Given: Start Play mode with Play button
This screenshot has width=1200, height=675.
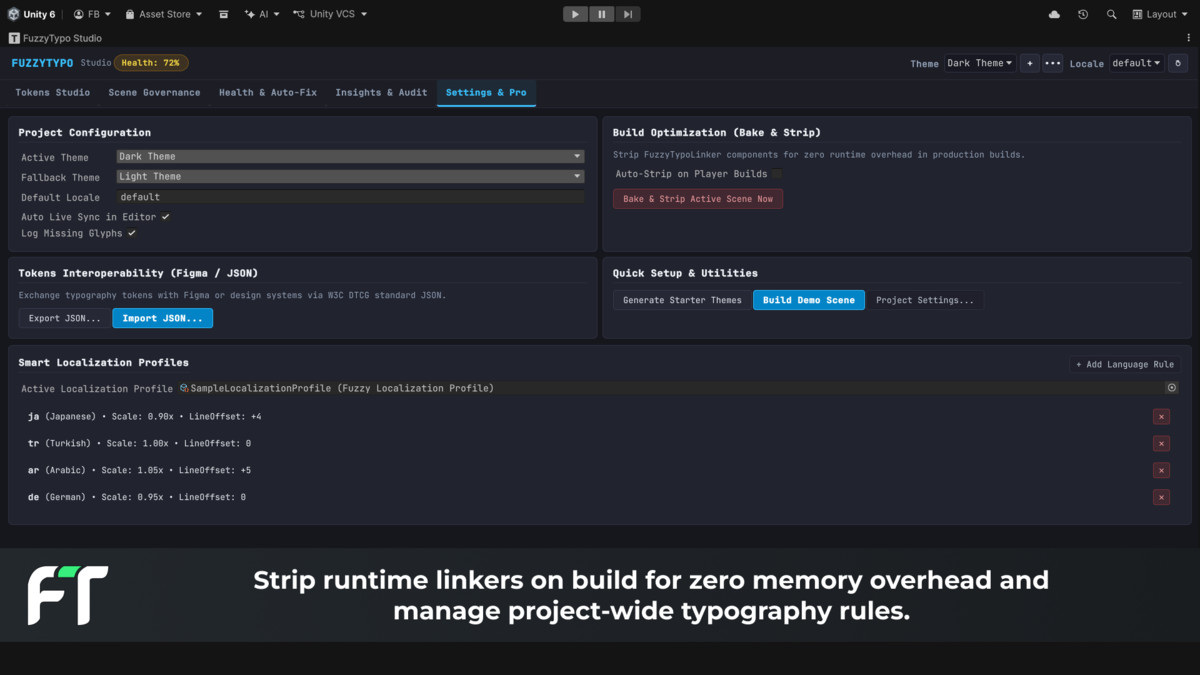Looking at the screenshot, I should 575,14.
